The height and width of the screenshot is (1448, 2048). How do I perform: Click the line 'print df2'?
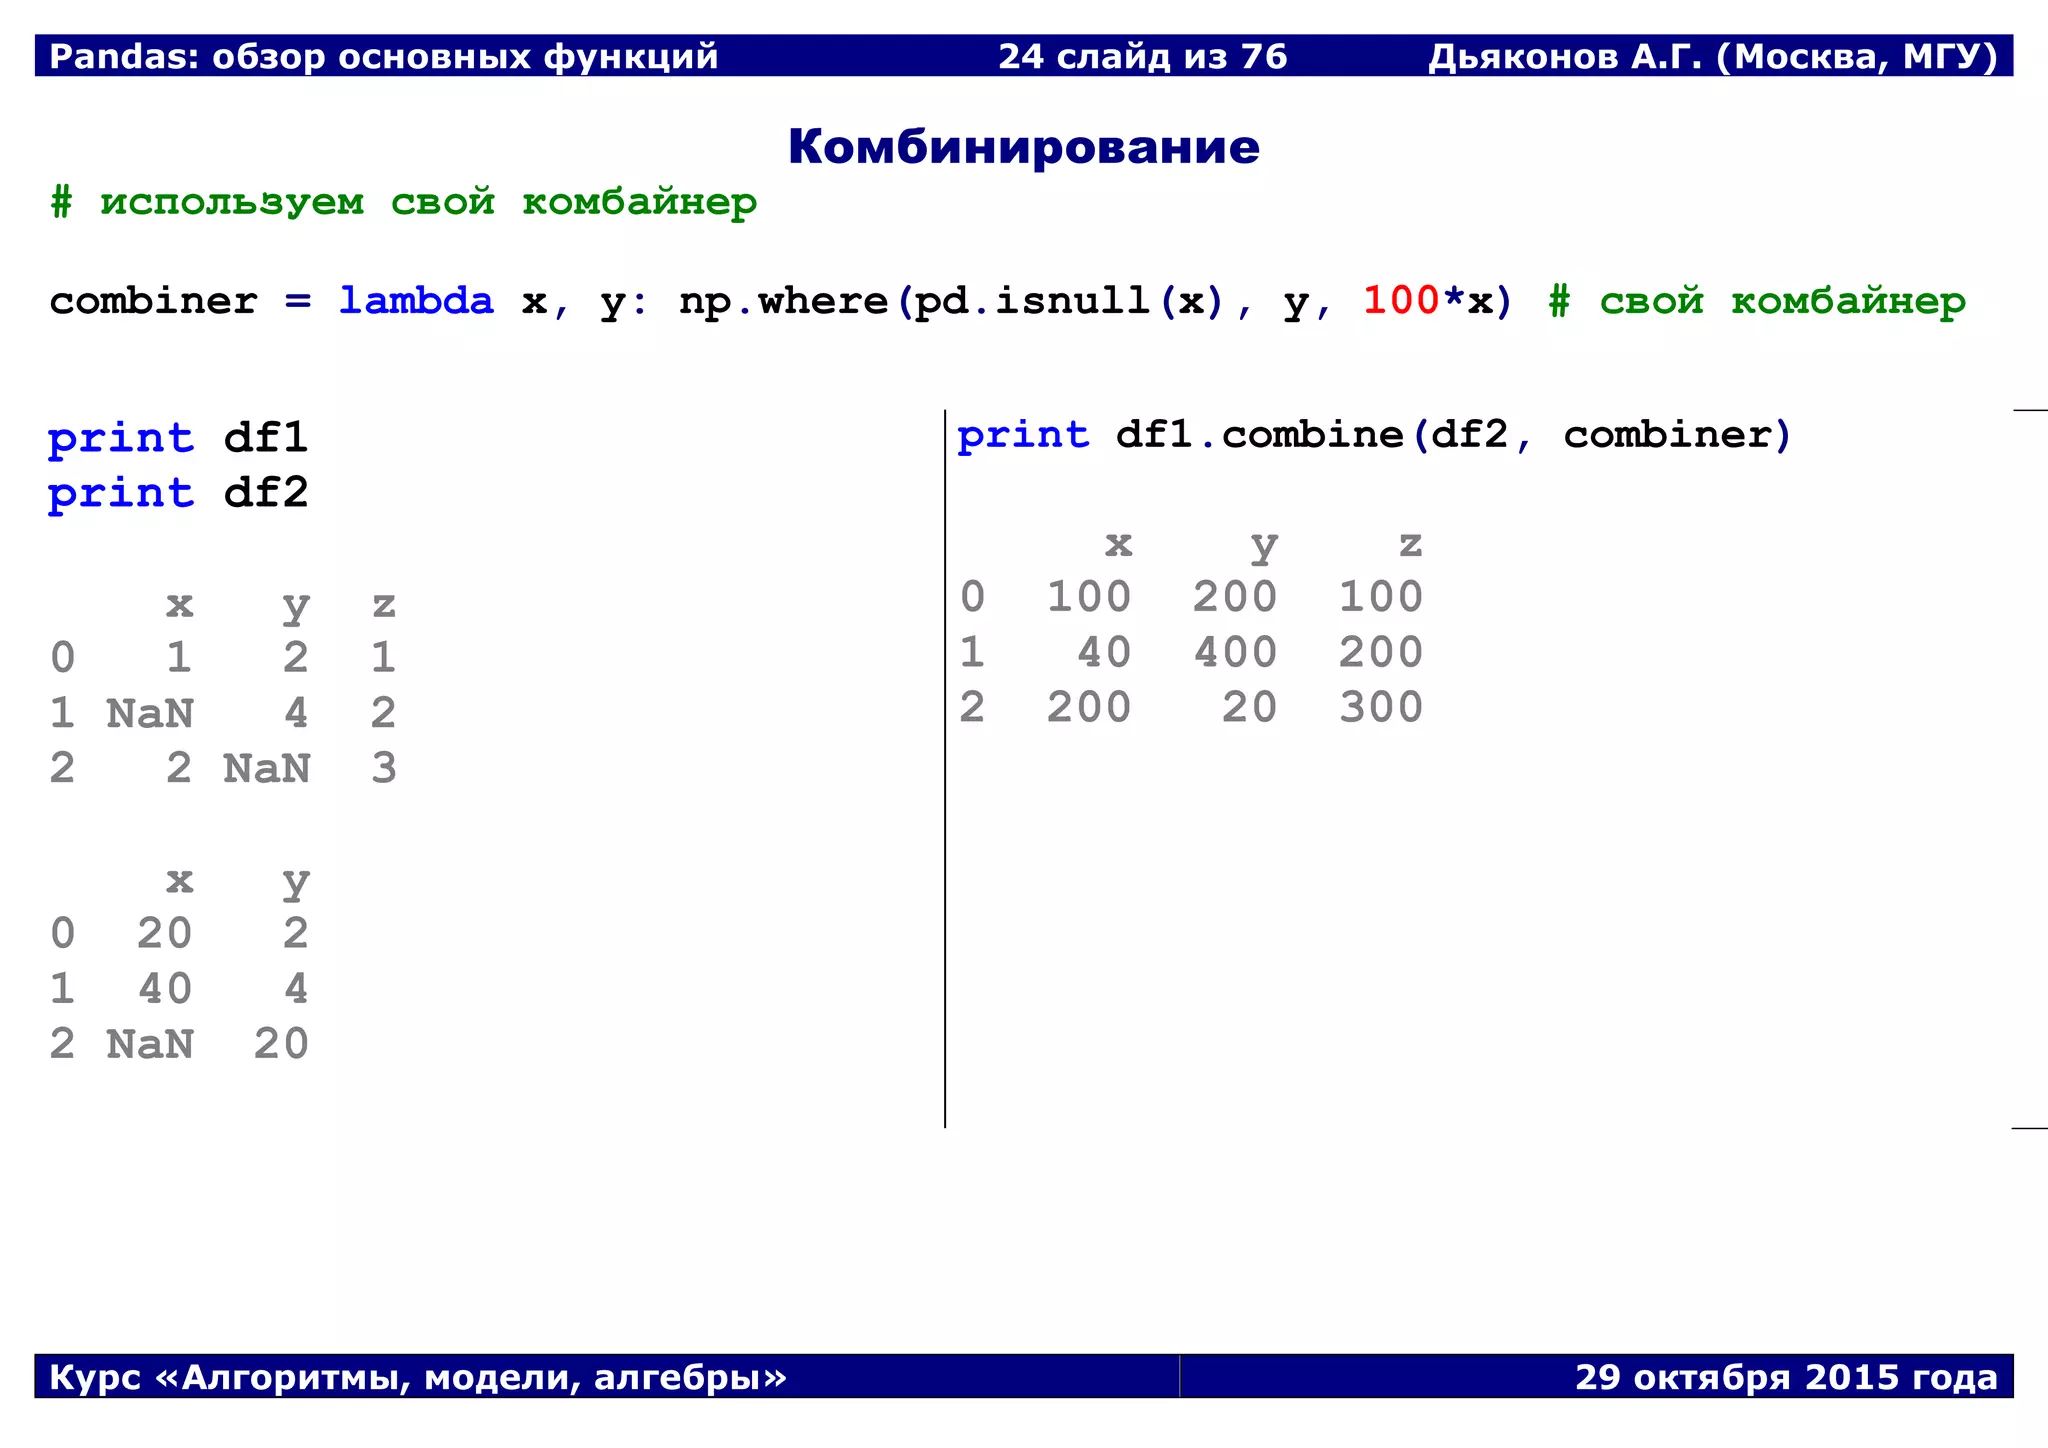tap(178, 493)
